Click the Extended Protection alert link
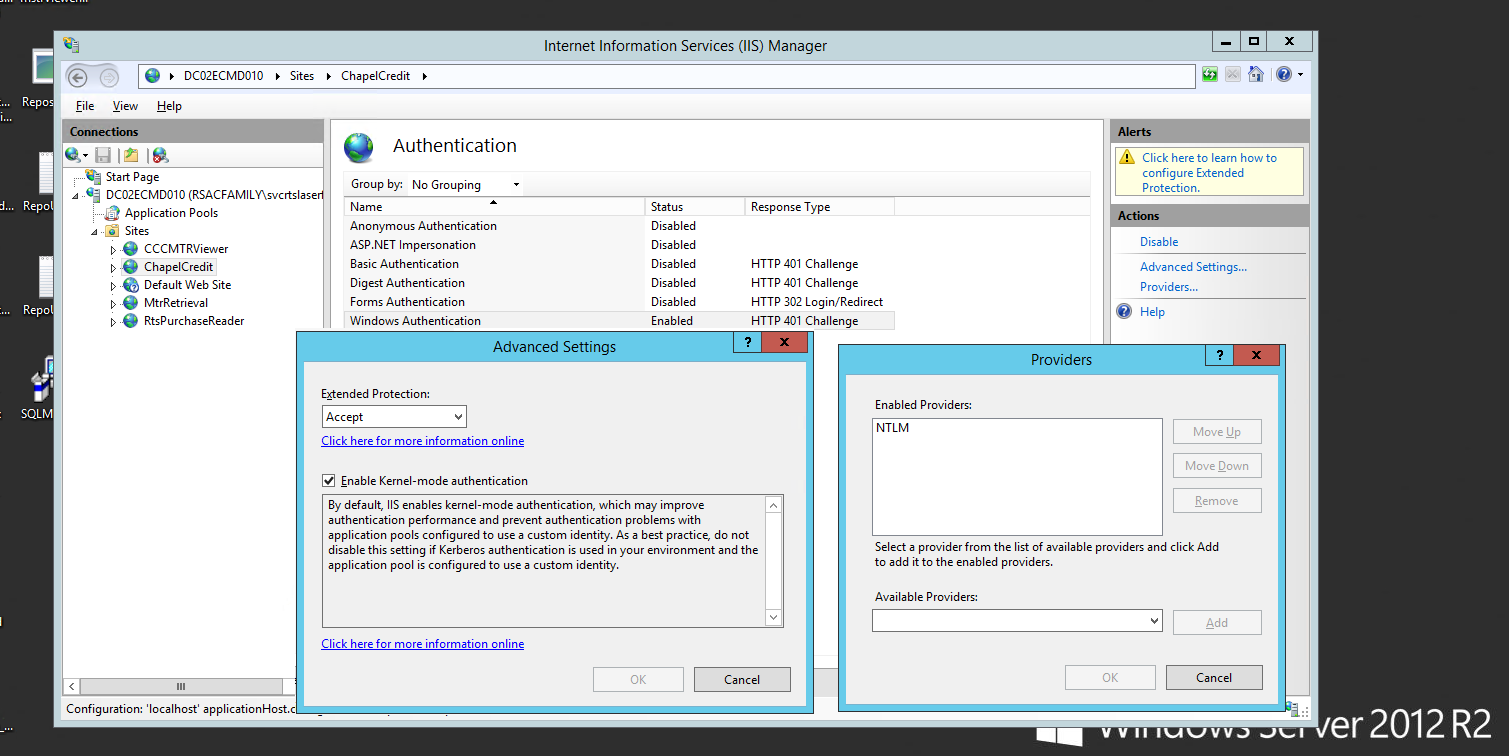The height and width of the screenshot is (756, 1509). (1209, 173)
